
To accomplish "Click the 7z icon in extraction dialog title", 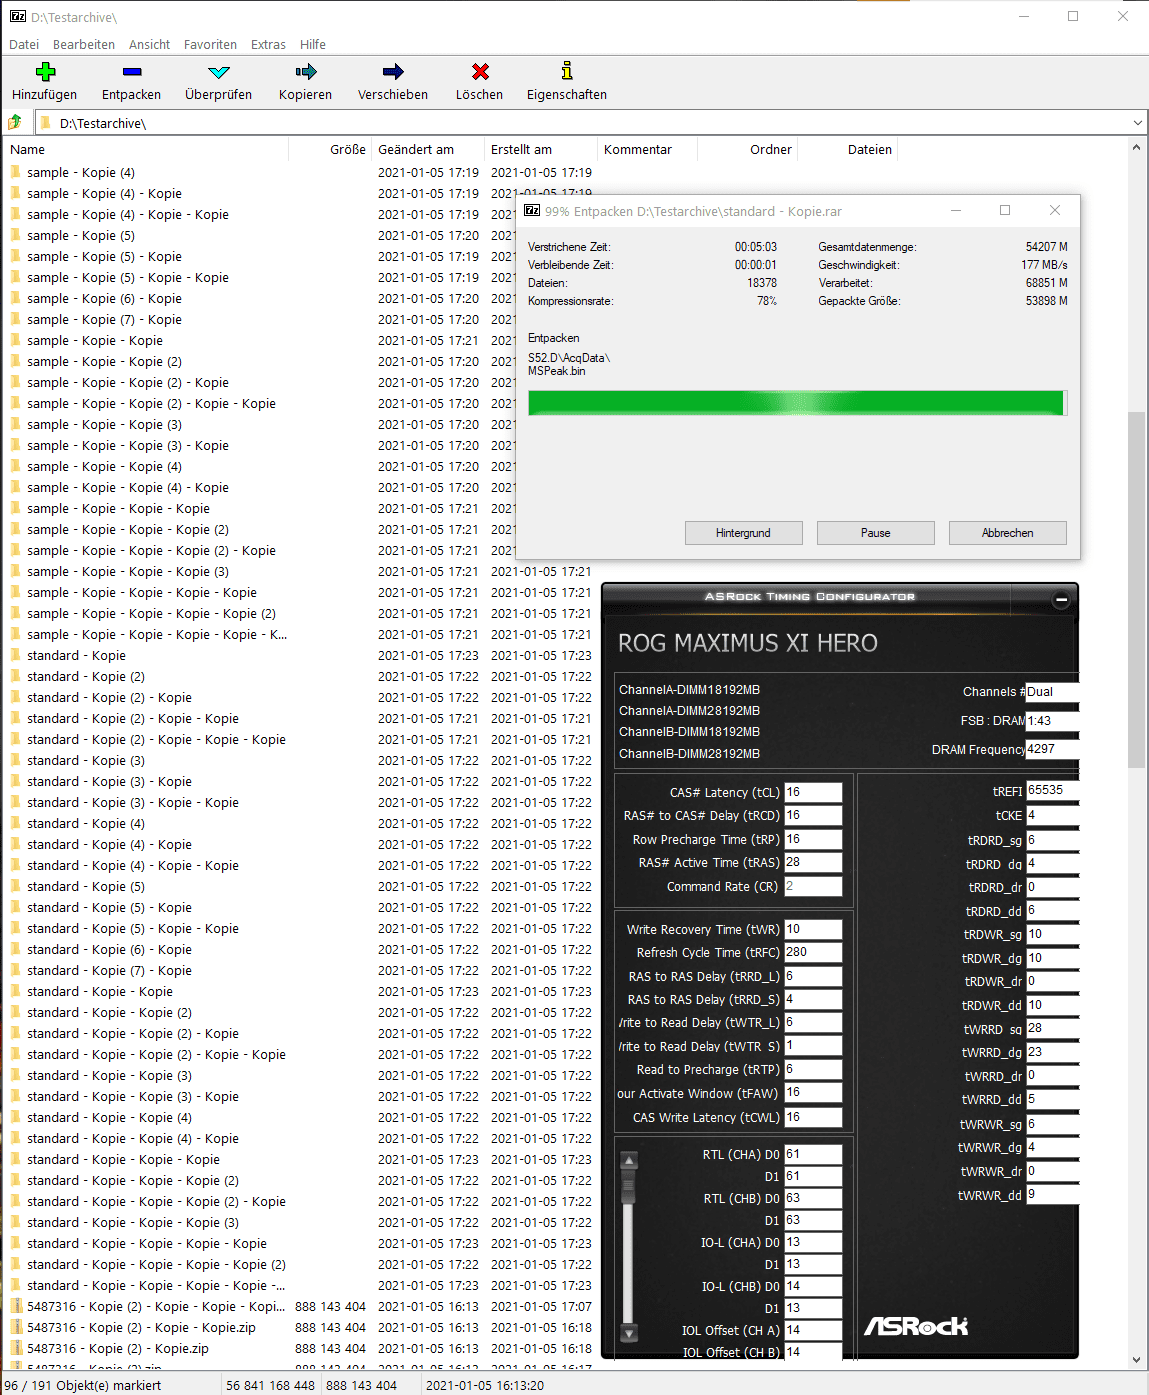I will [x=532, y=211].
